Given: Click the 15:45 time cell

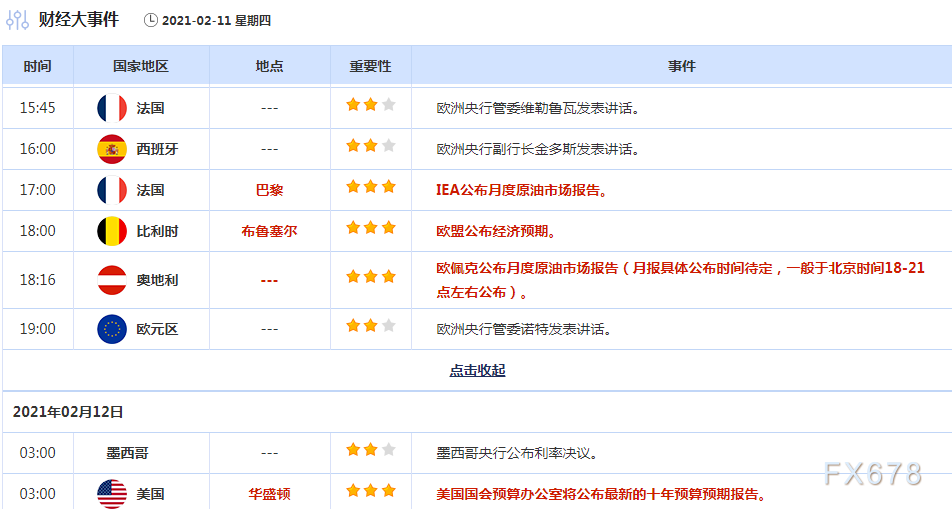Looking at the screenshot, I should [x=38, y=108].
